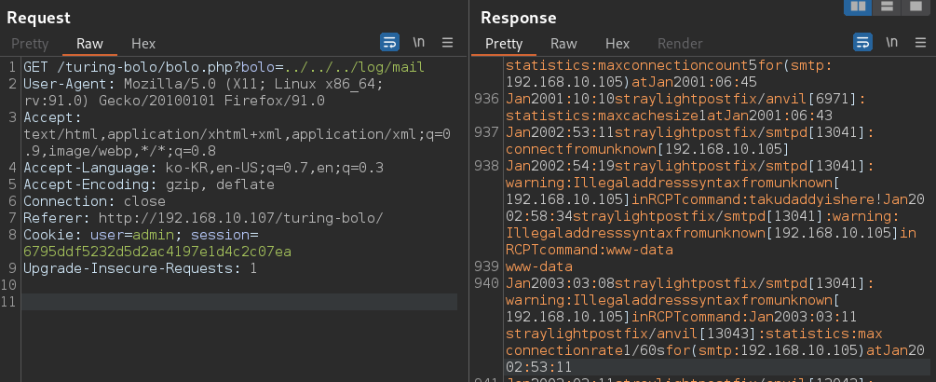This screenshot has height=382, width=936.
Task: Toggle word wrap icon in Request panel
Action: (x=390, y=42)
